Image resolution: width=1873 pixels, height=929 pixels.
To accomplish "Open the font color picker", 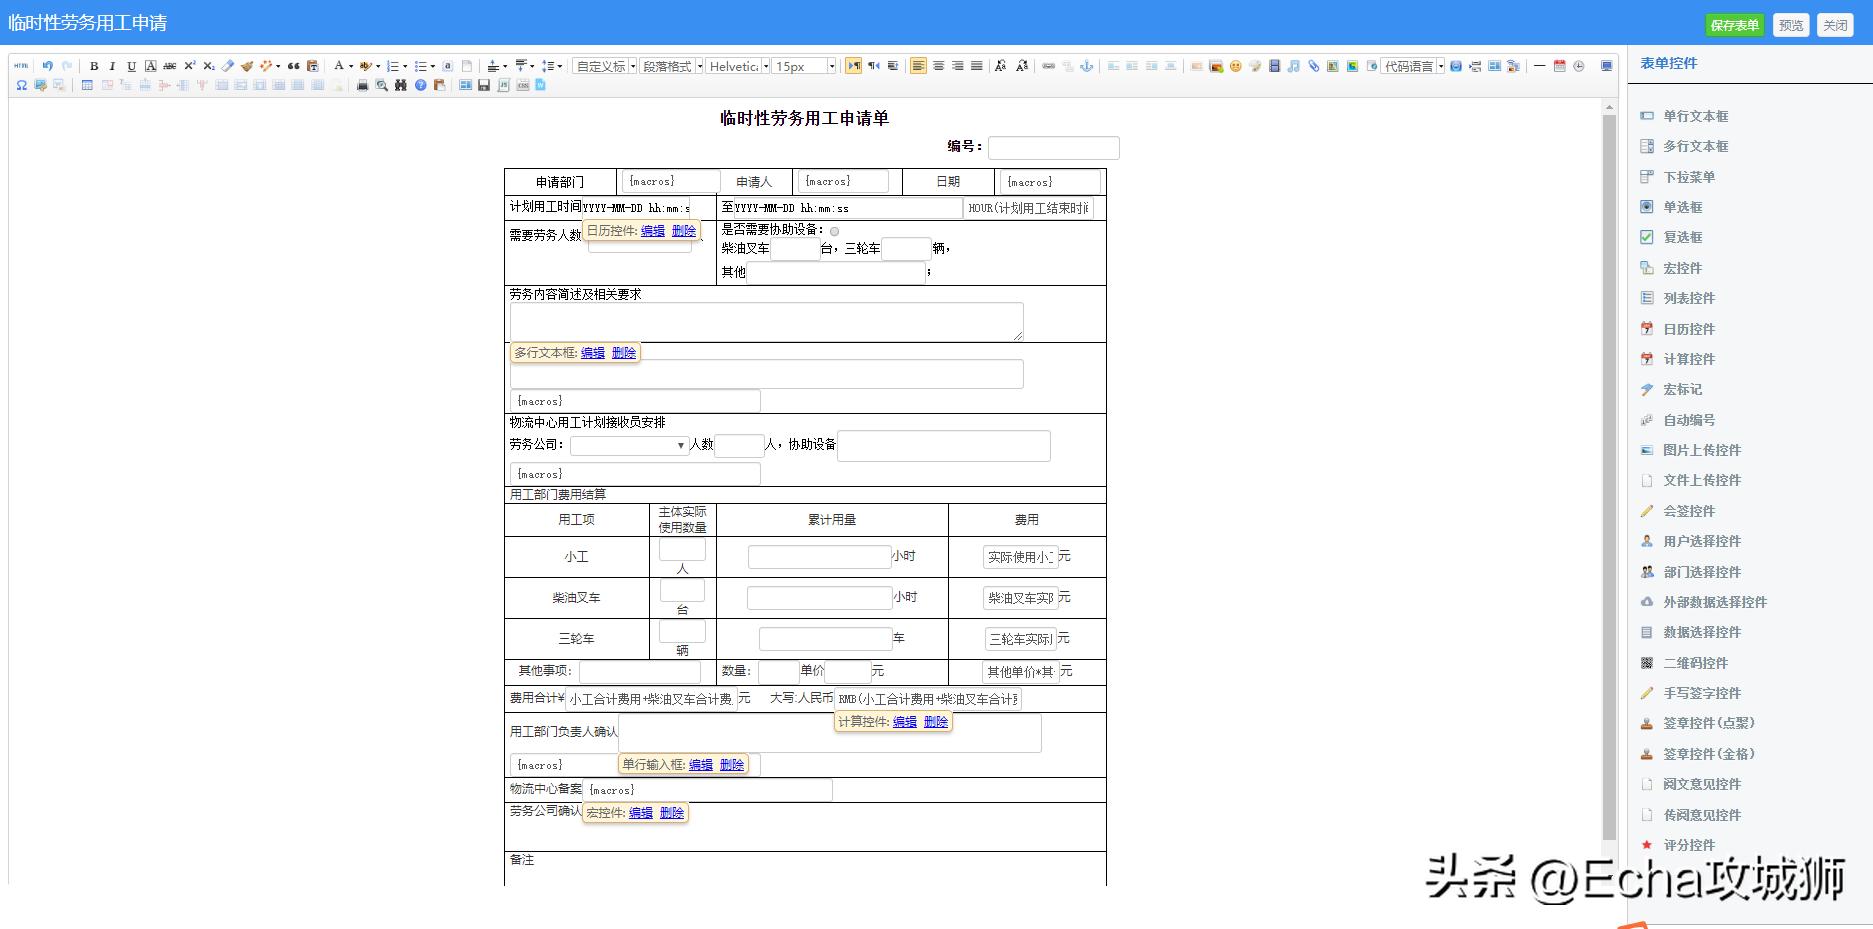I will pos(340,66).
